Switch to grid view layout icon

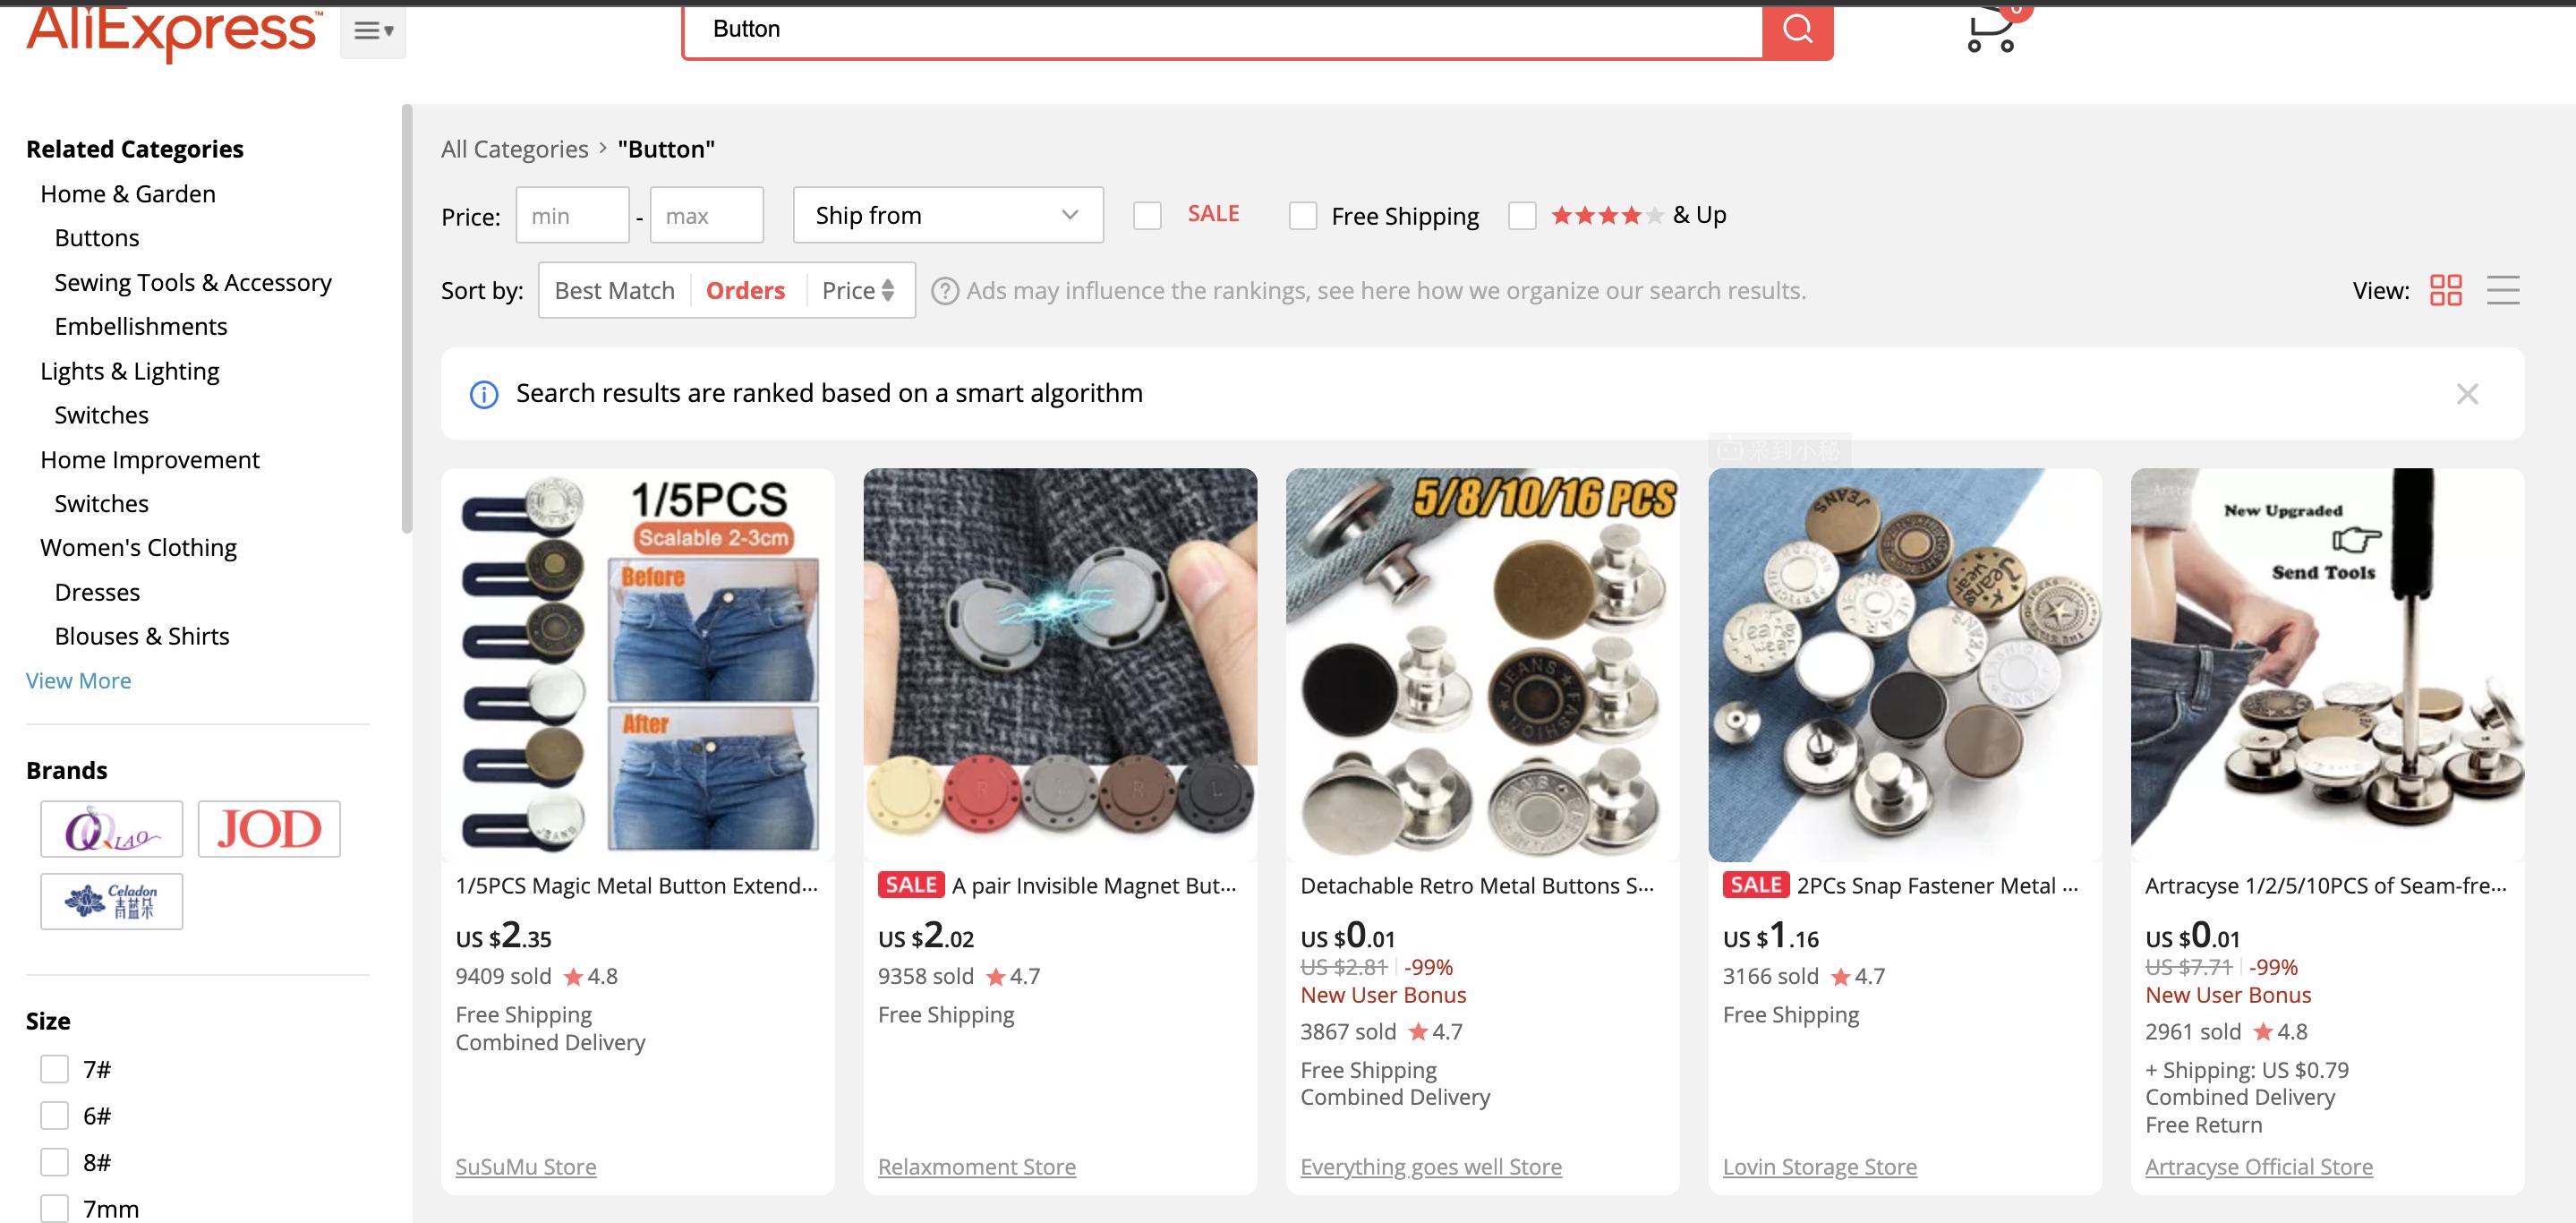click(x=2445, y=290)
